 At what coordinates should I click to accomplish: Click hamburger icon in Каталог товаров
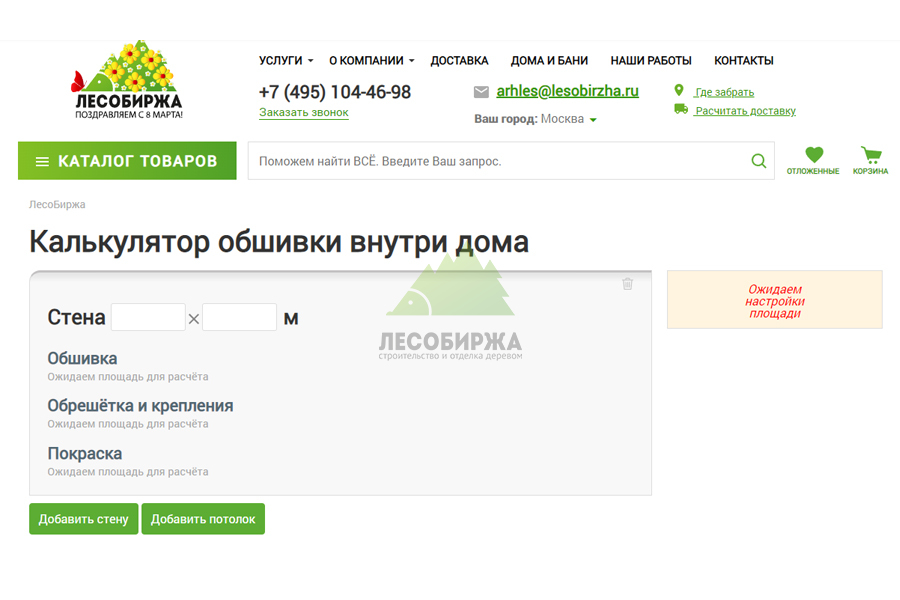point(42,162)
